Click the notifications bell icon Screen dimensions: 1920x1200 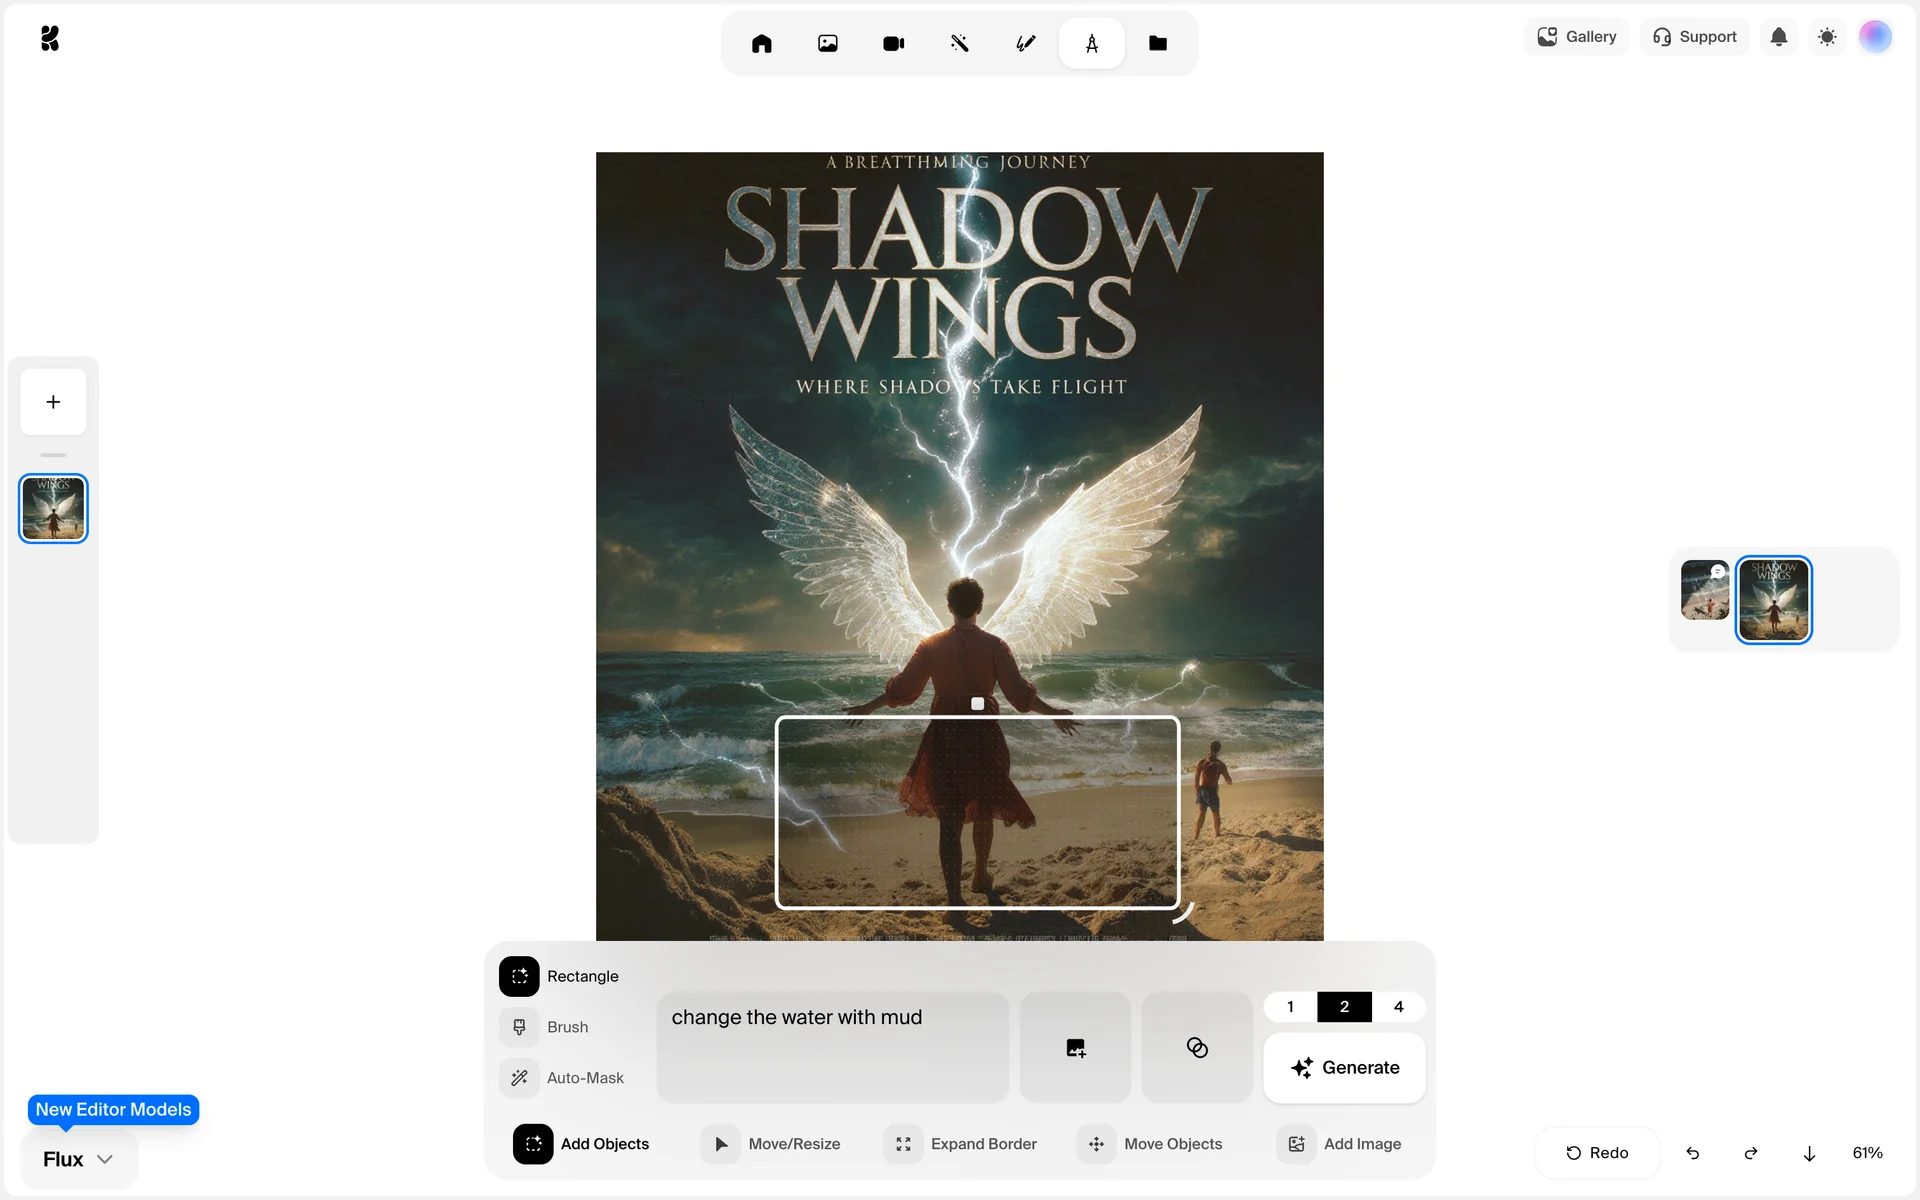click(x=1778, y=37)
